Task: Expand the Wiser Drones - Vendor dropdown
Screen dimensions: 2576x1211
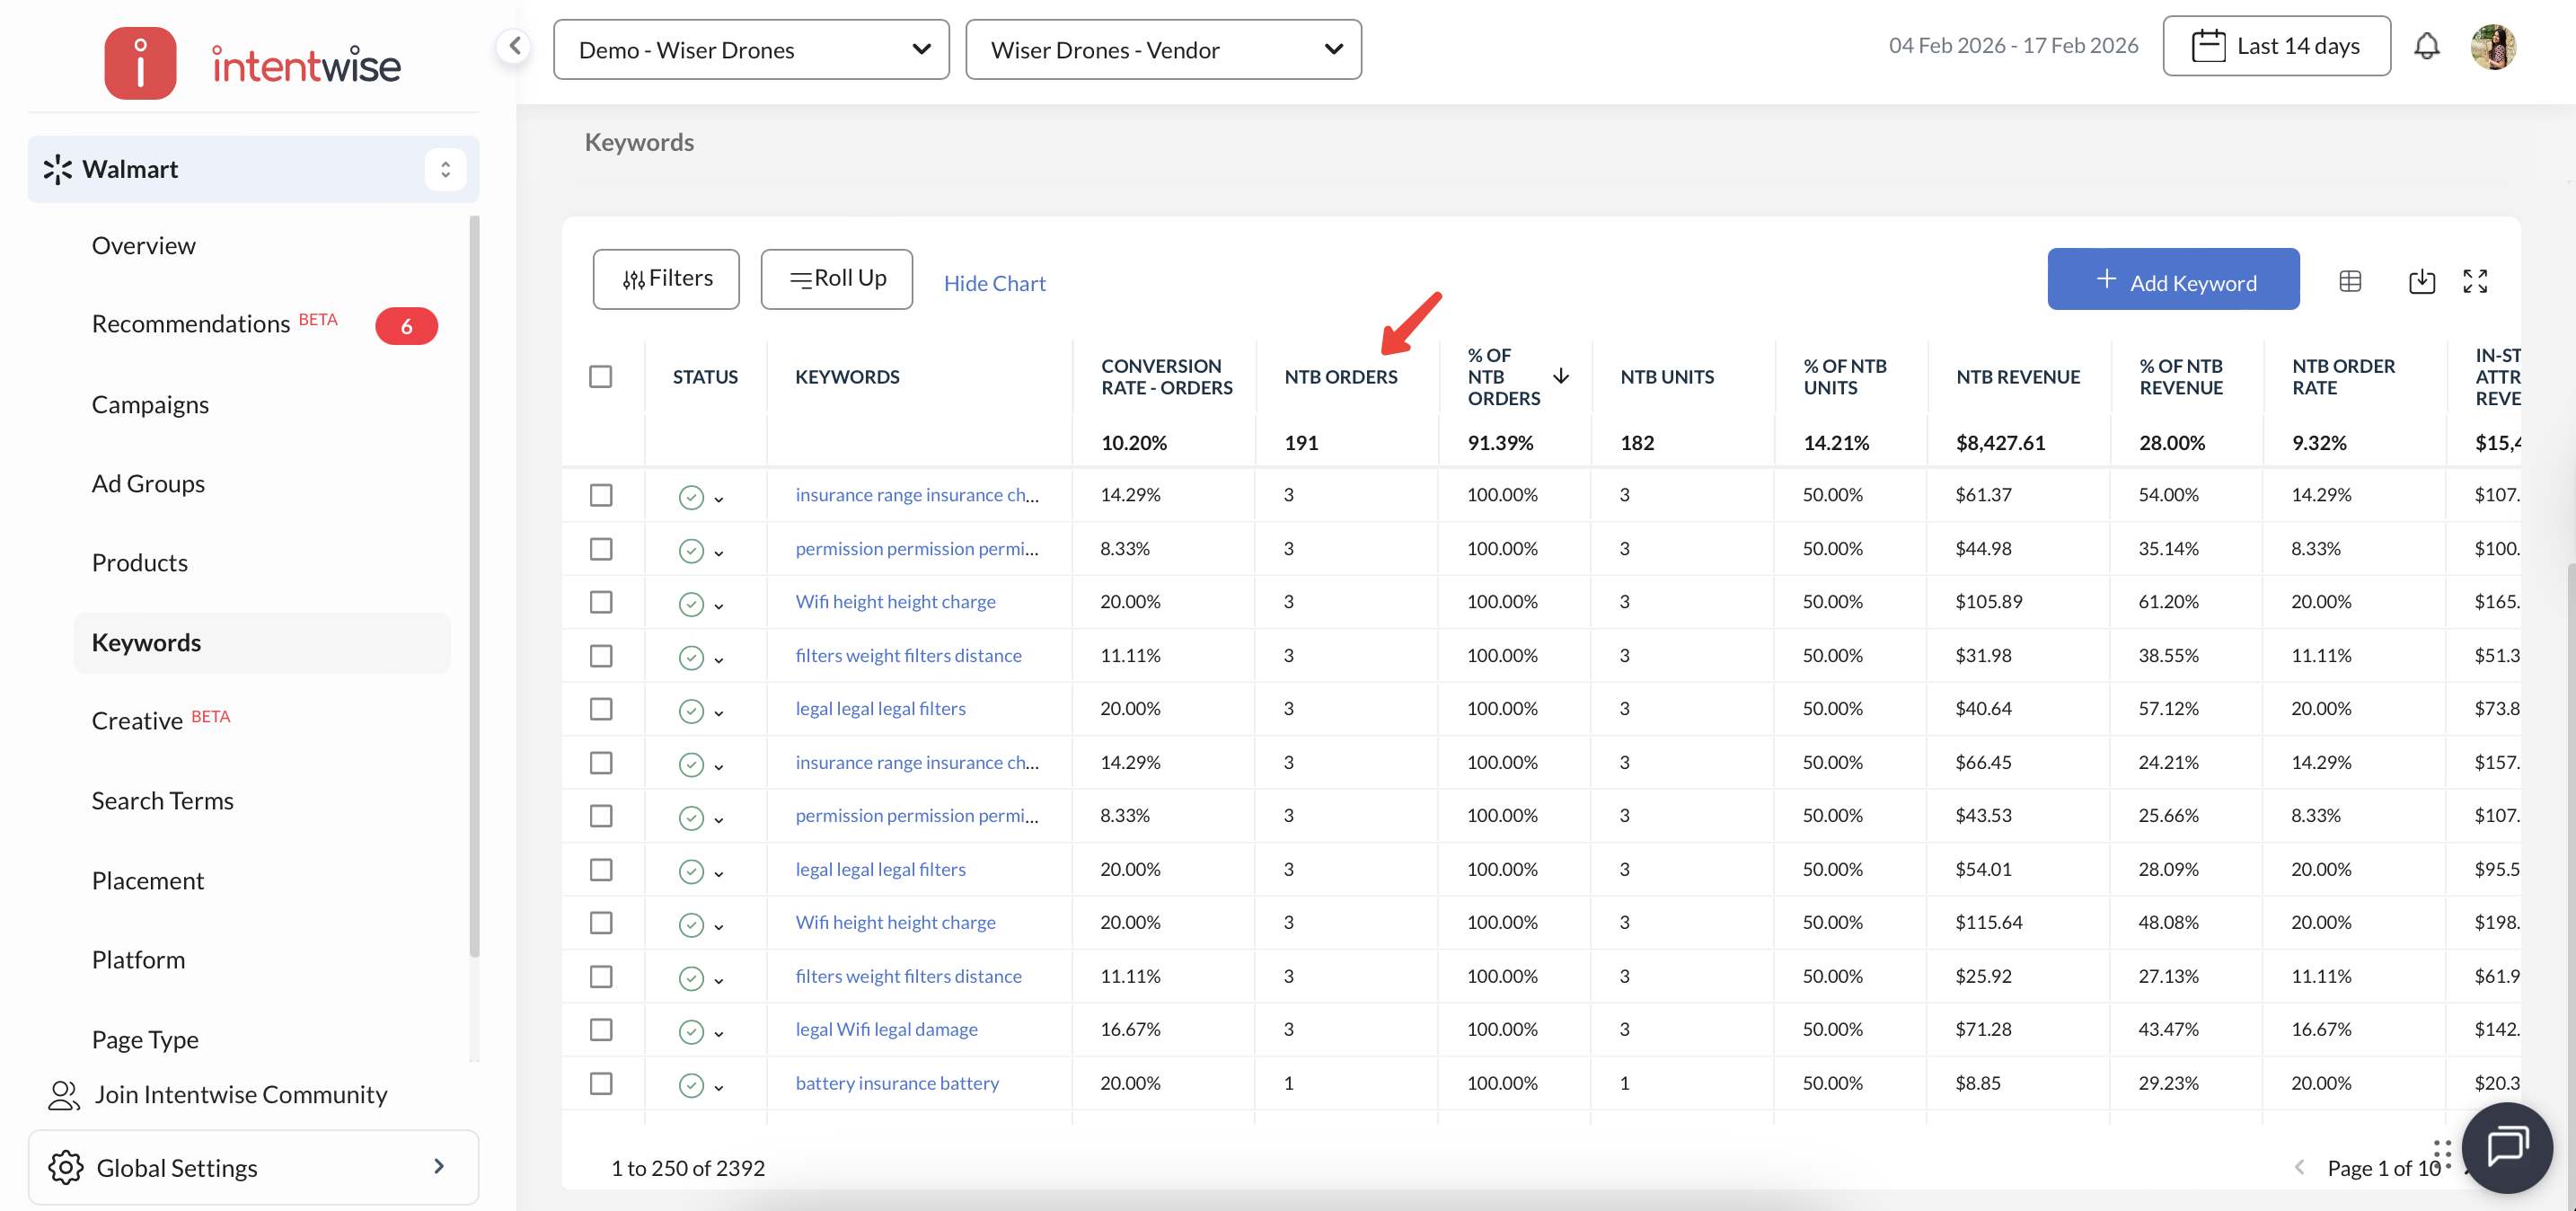Action: click(x=1162, y=50)
